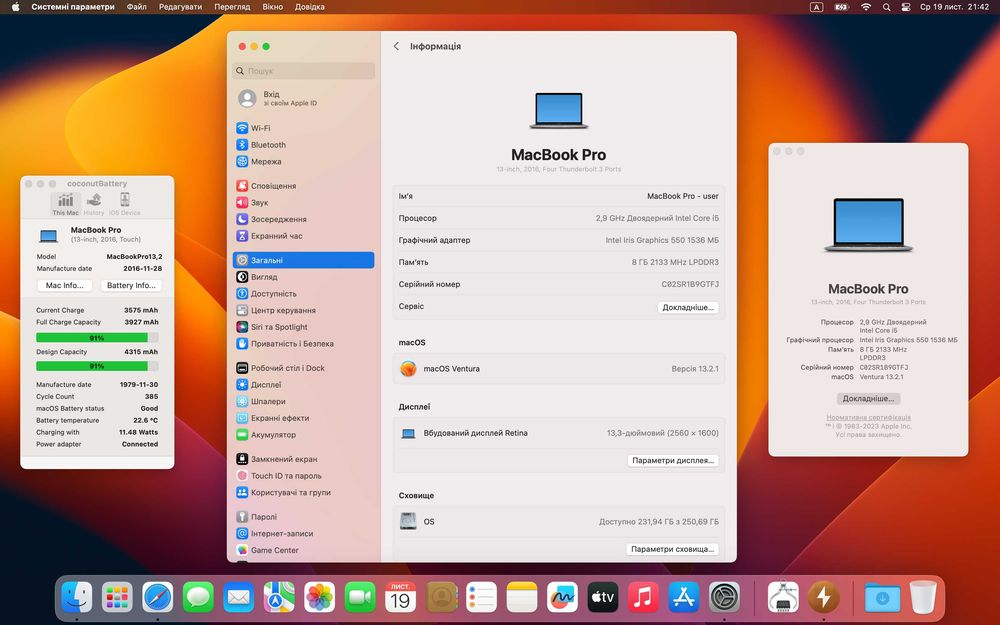
Task: Switch to This Mac tab in coconutBattery
Action: [x=65, y=205]
